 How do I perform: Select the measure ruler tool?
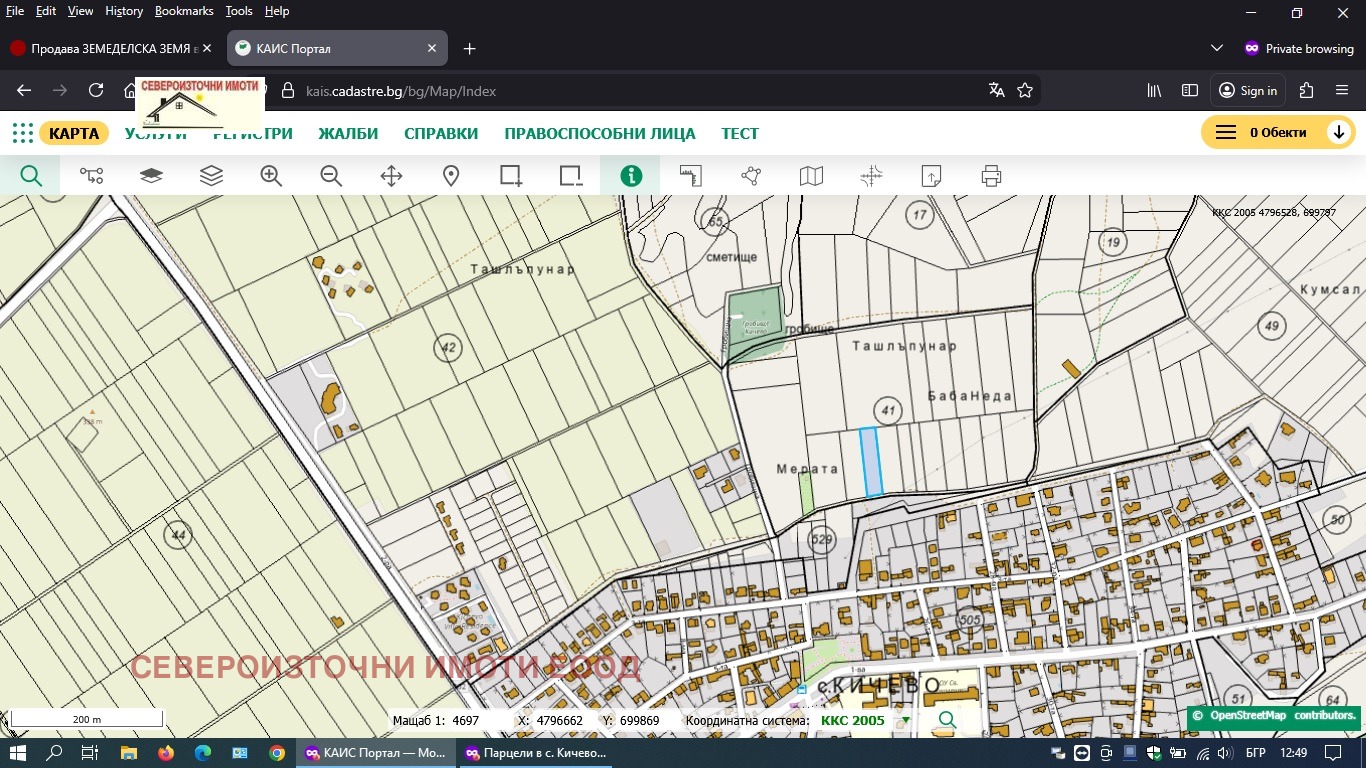pos(691,176)
